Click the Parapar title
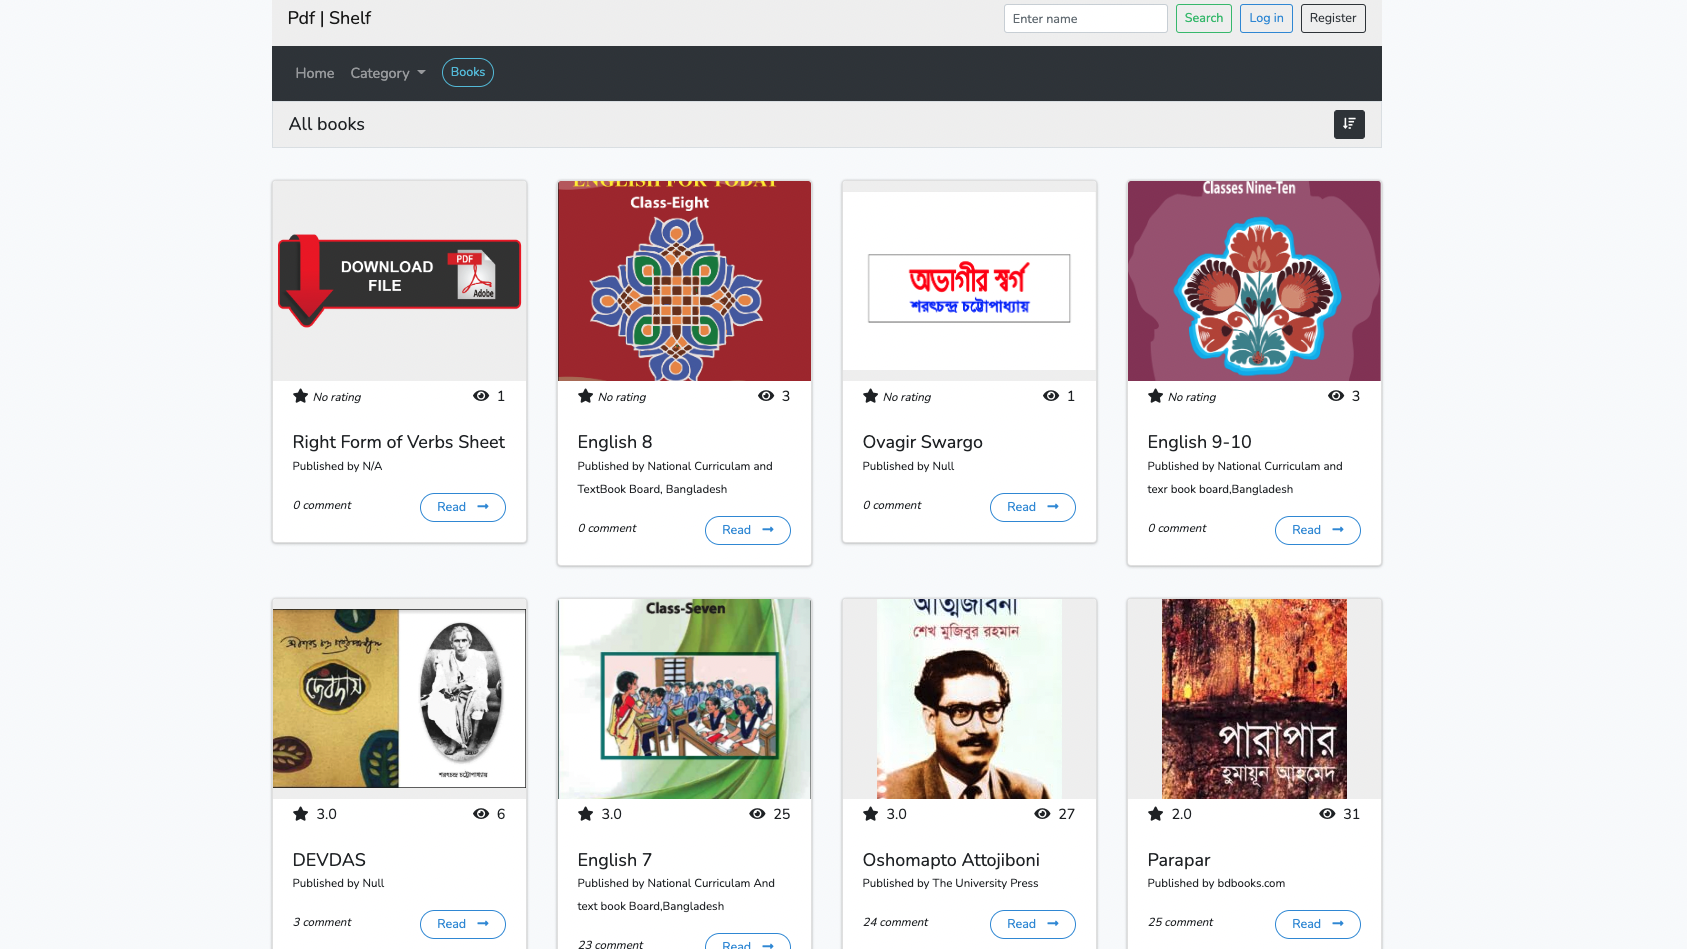The height and width of the screenshot is (949, 1687). (x=1179, y=860)
